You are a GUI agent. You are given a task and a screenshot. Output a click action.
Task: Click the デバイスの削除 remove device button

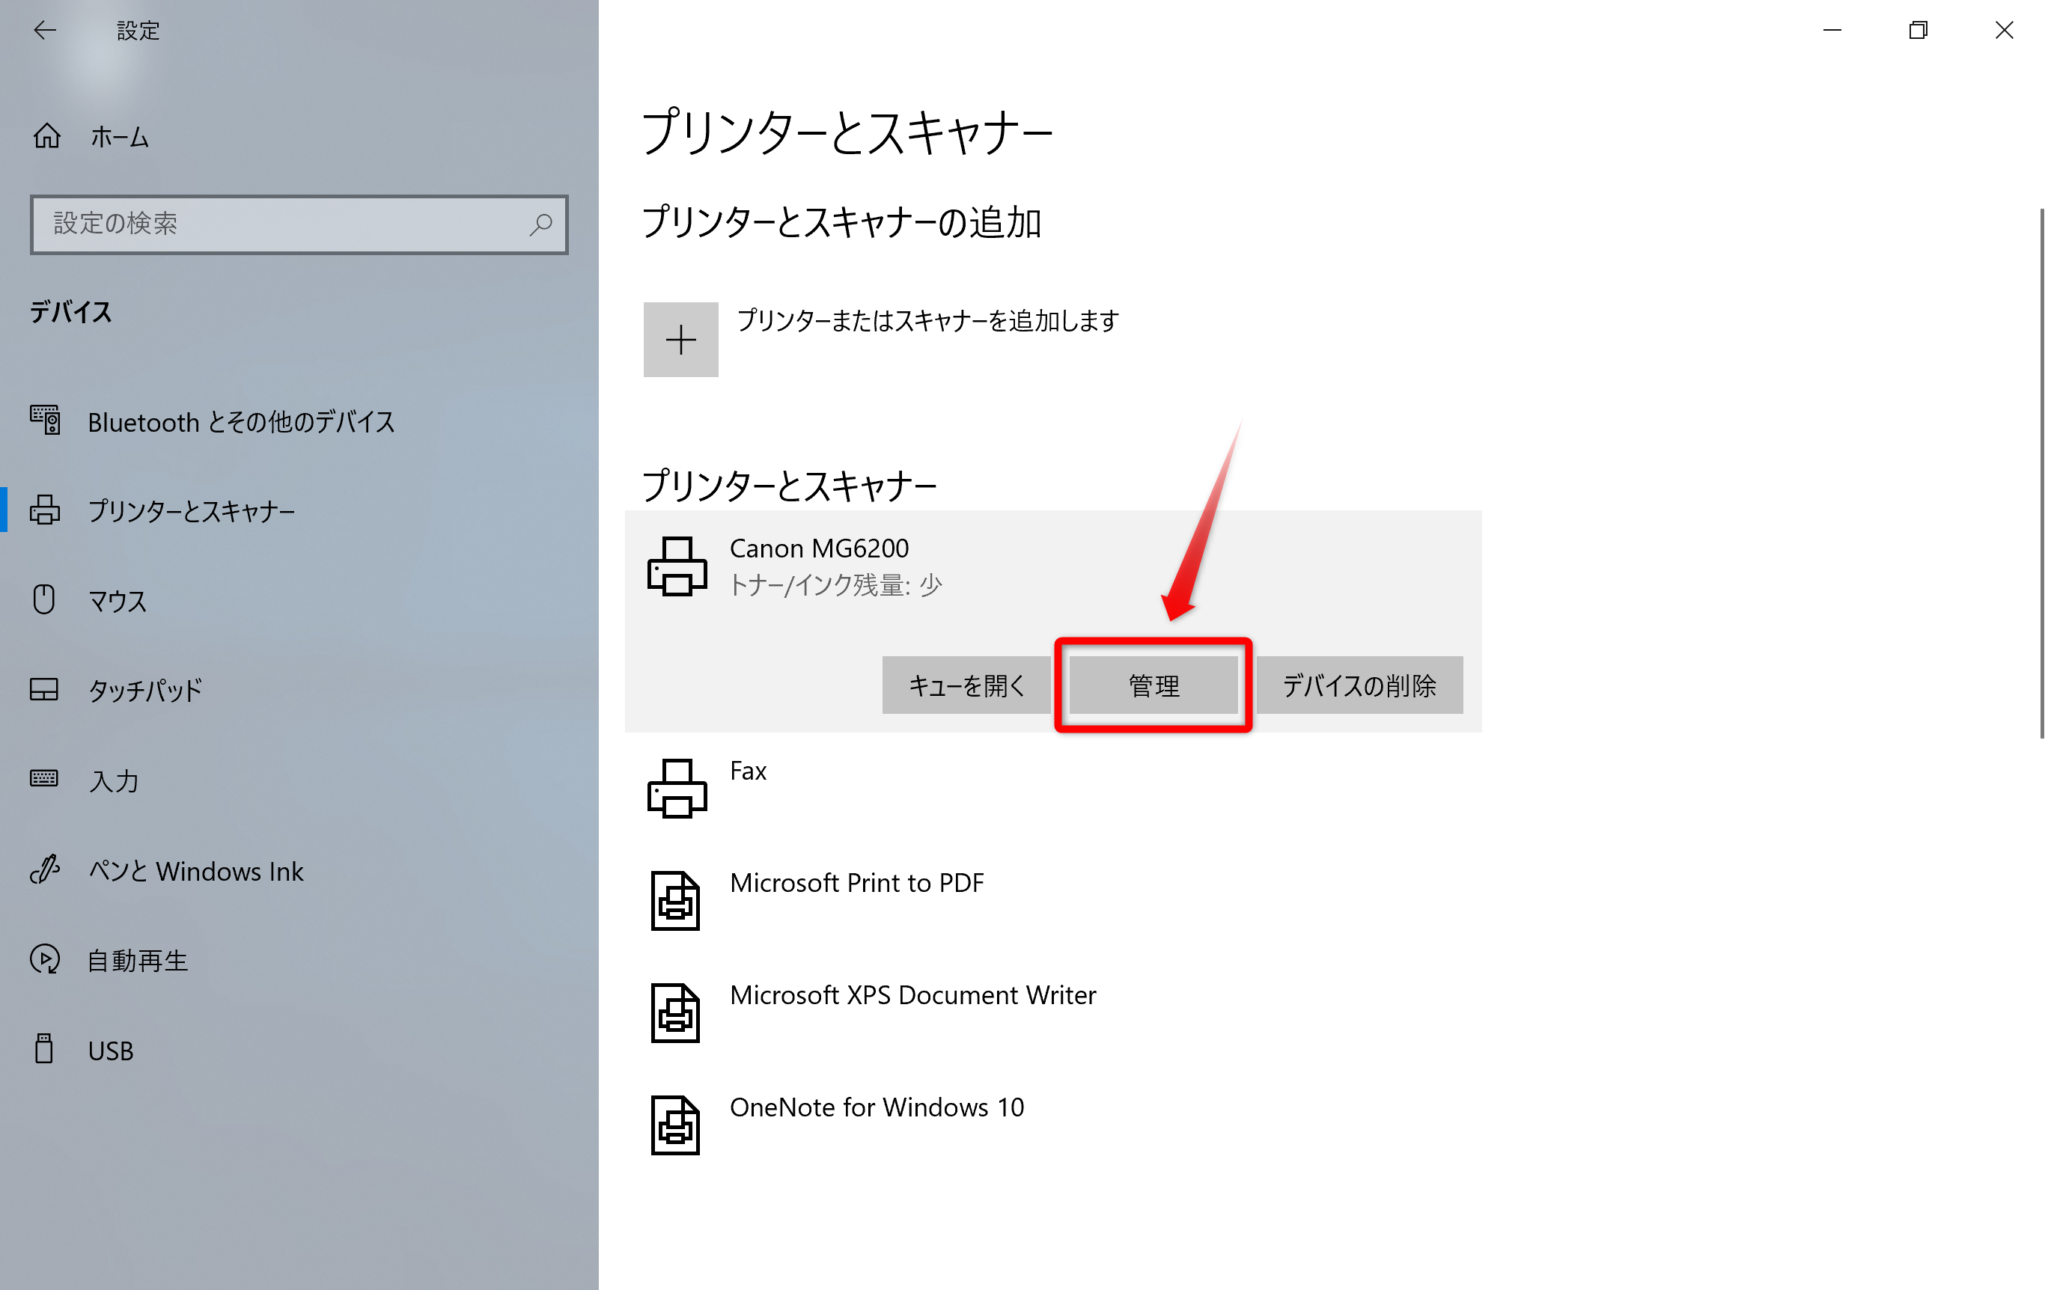click(1359, 685)
